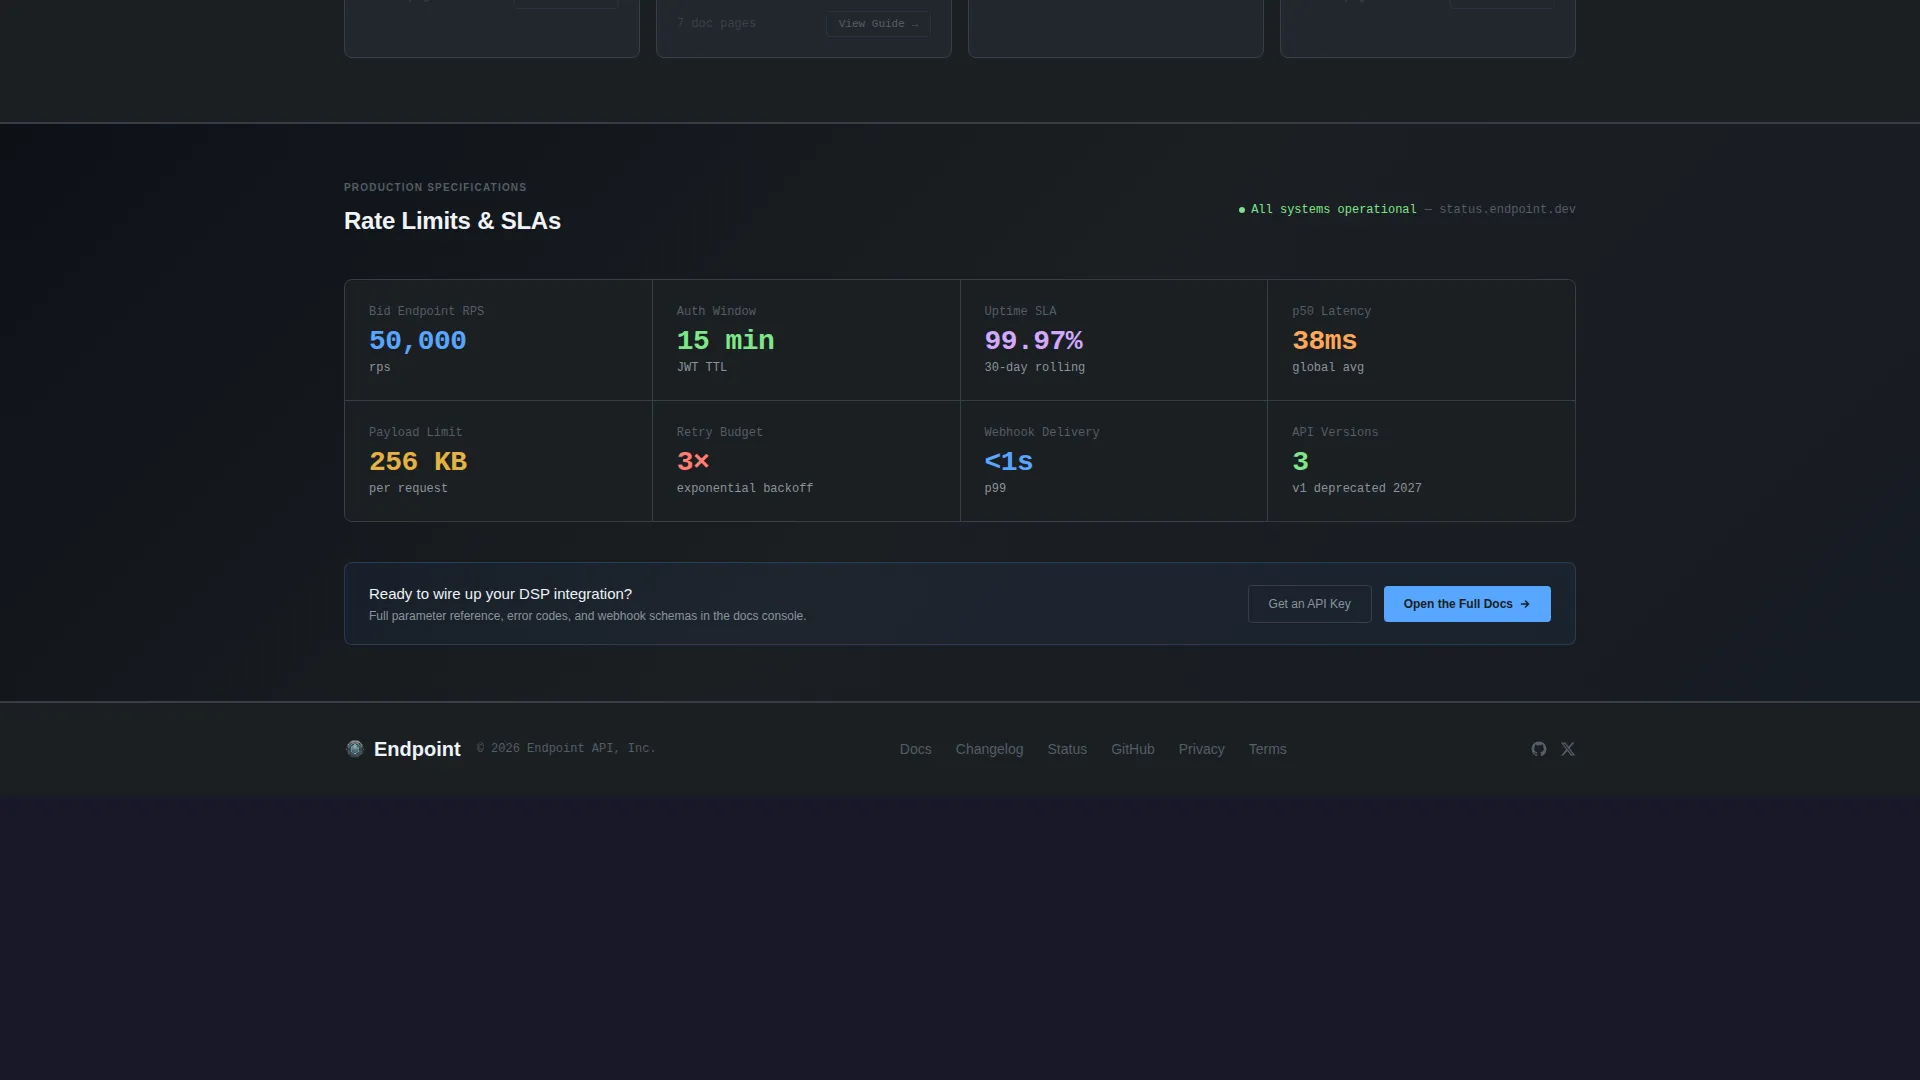Click the Endpoint logo icon
Image resolution: width=1920 pixels, height=1080 pixels.
coord(355,749)
